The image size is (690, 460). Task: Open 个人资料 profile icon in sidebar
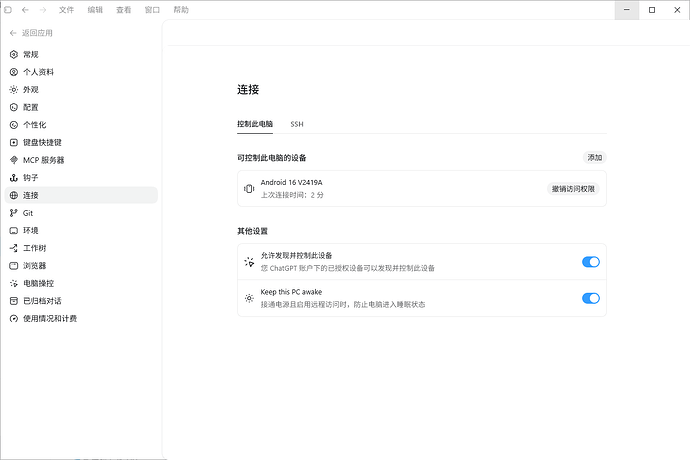tap(14, 72)
